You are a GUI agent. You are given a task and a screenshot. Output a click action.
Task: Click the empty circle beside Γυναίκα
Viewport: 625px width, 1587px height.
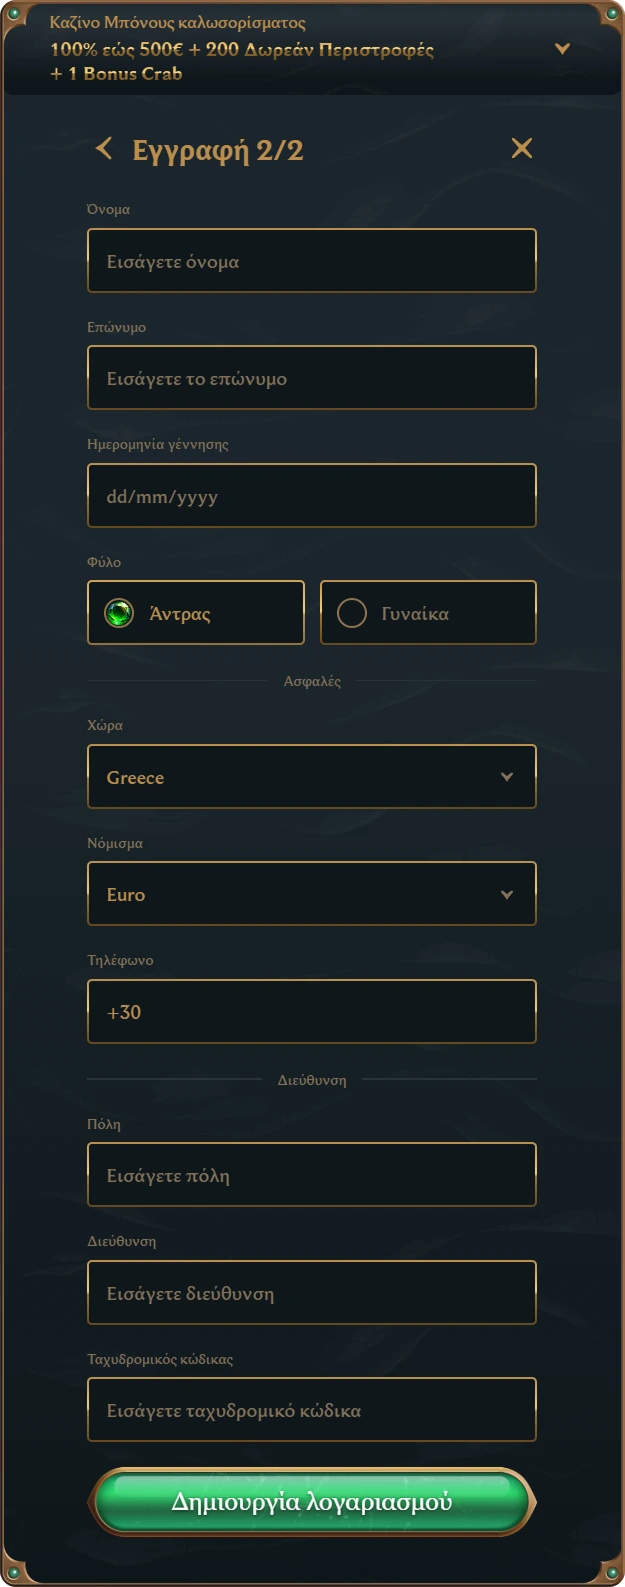tap(352, 613)
